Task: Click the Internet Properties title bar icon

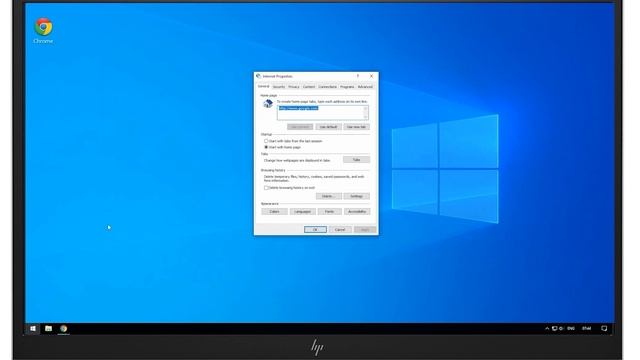Action: [258, 76]
